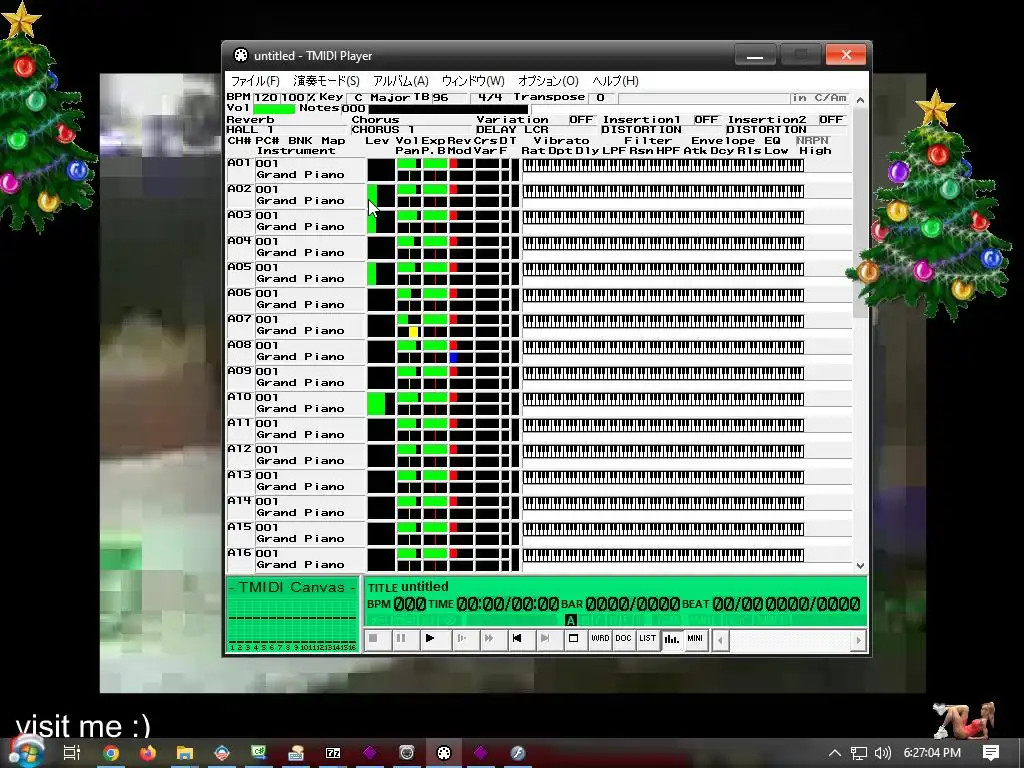Click the in C/Am key indicator
The height and width of the screenshot is (768, 1024).
click(x=819, y=98)
